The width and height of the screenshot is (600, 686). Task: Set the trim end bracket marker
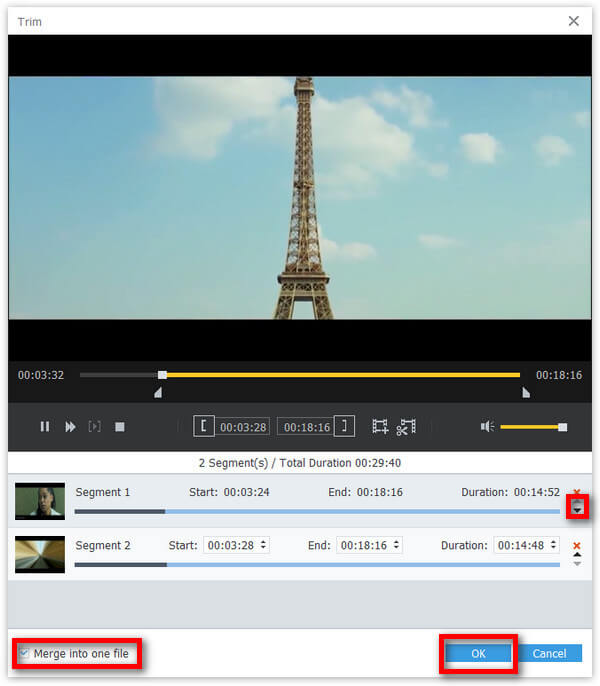[344, 427]
